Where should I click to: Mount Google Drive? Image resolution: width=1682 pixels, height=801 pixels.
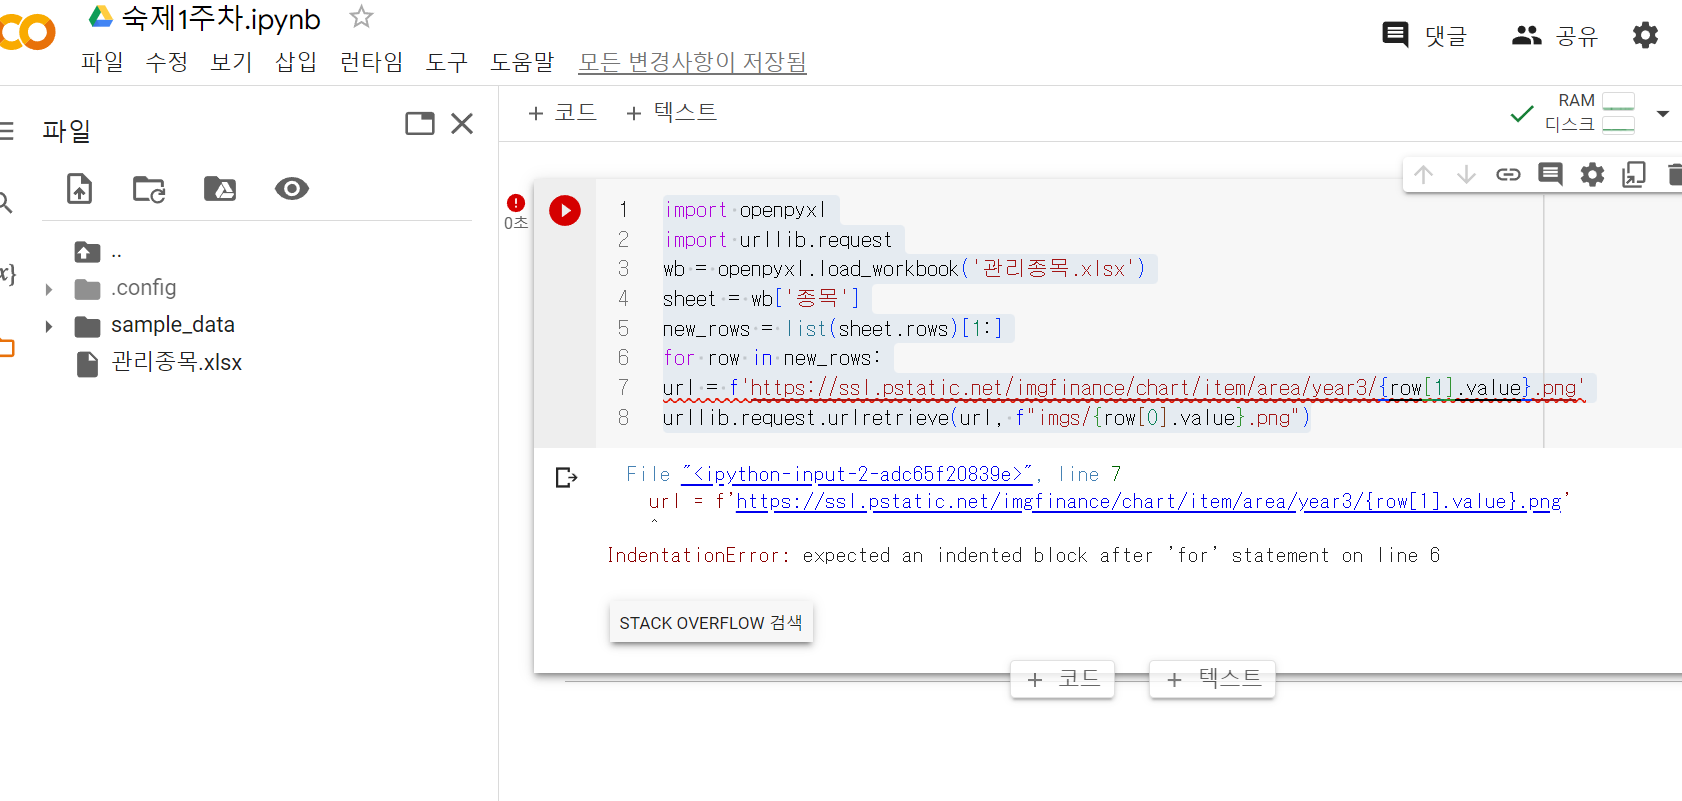(220, 188)
